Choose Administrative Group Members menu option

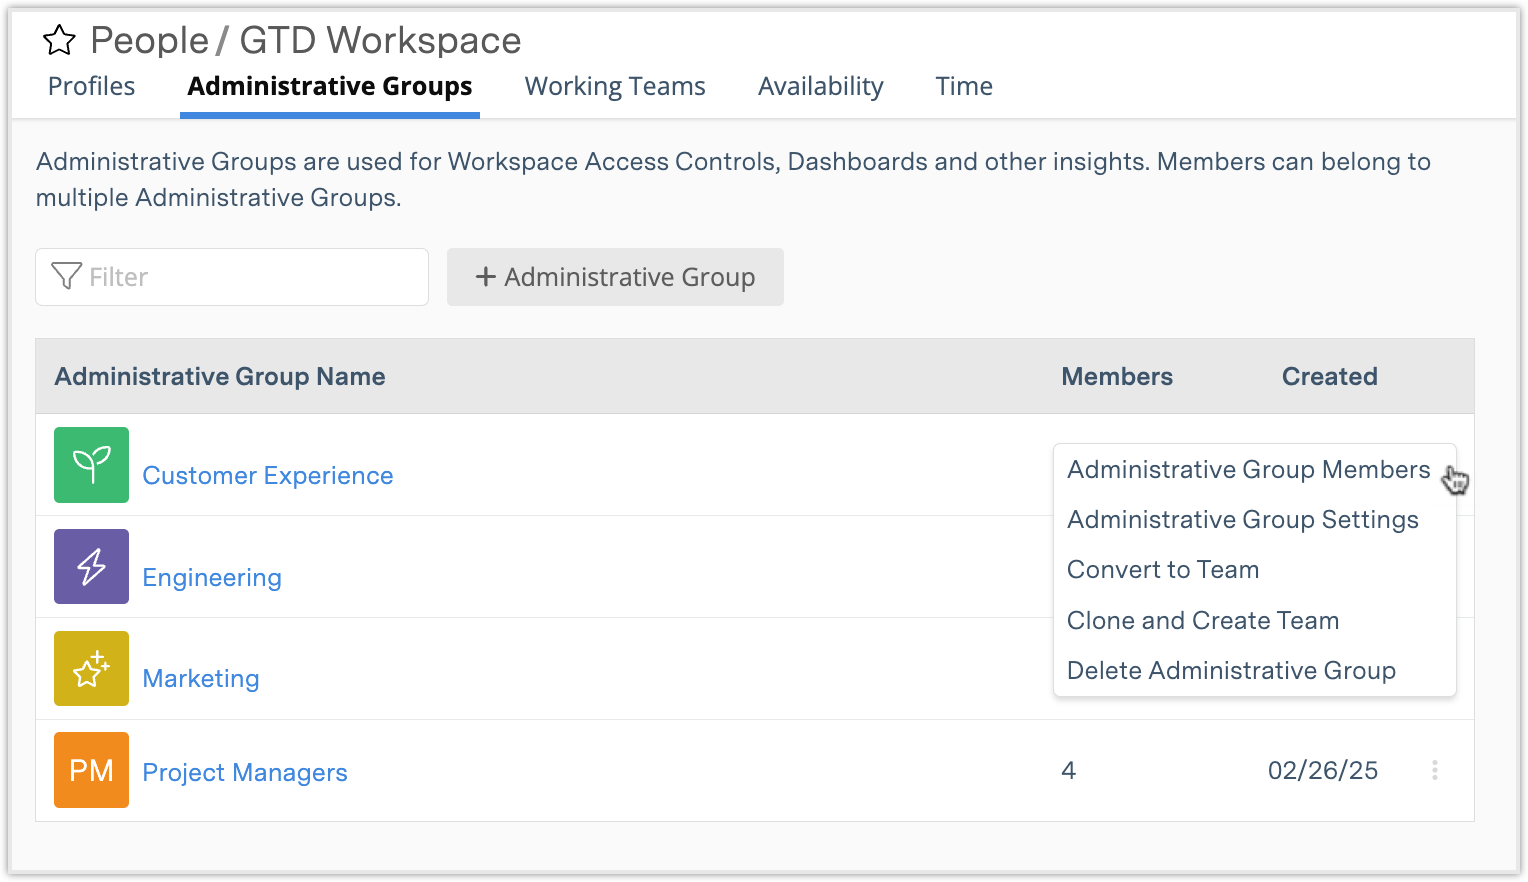tap(1248, 470)
